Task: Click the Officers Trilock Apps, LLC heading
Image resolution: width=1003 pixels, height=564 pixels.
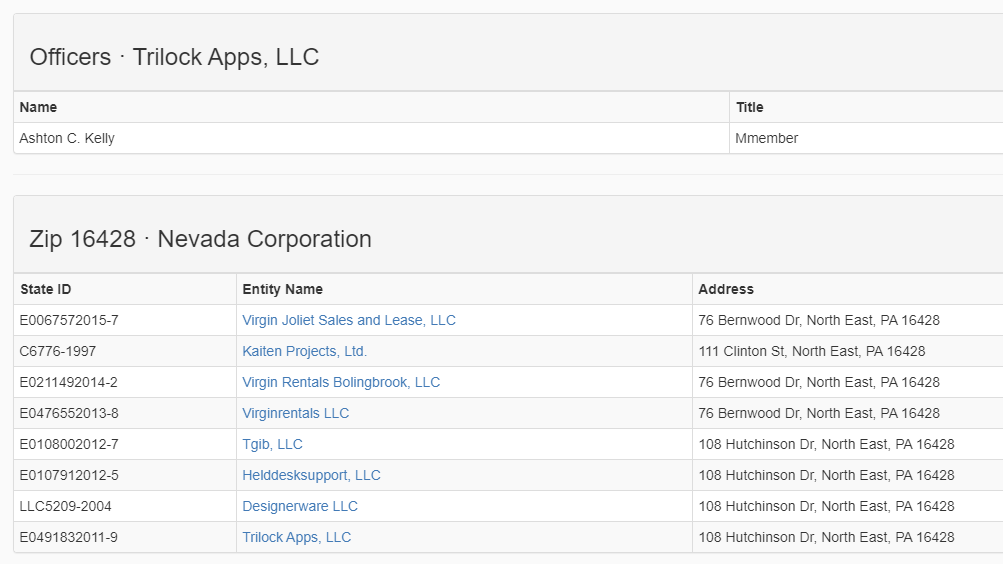Action: click(x=174, y=57)
